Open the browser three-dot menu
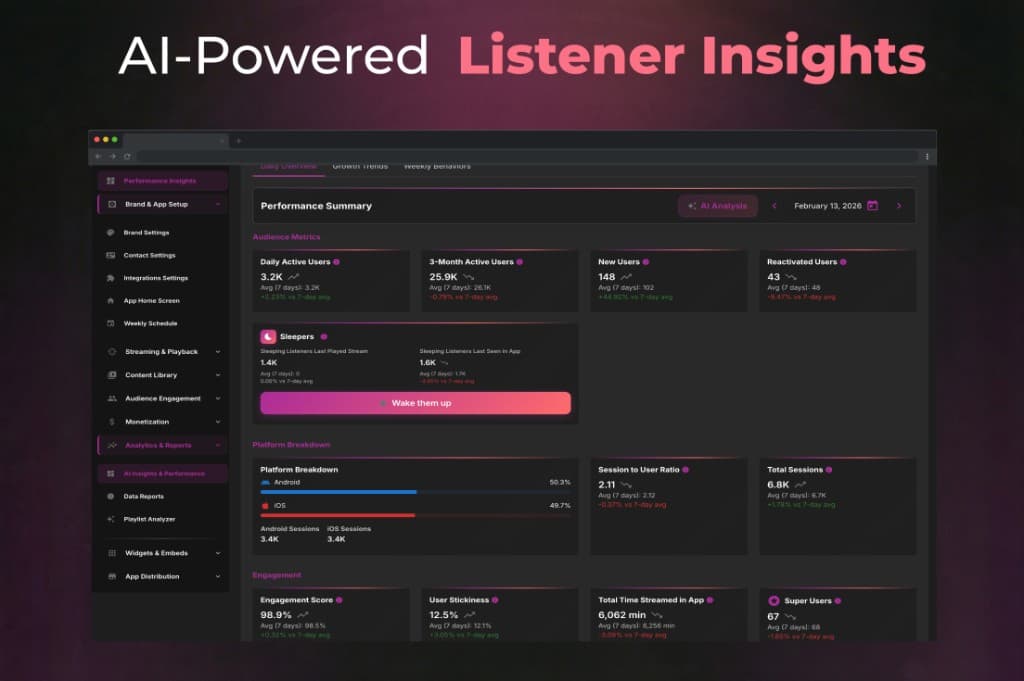This screenshot has width=1024, height=681. coord(927,157)
